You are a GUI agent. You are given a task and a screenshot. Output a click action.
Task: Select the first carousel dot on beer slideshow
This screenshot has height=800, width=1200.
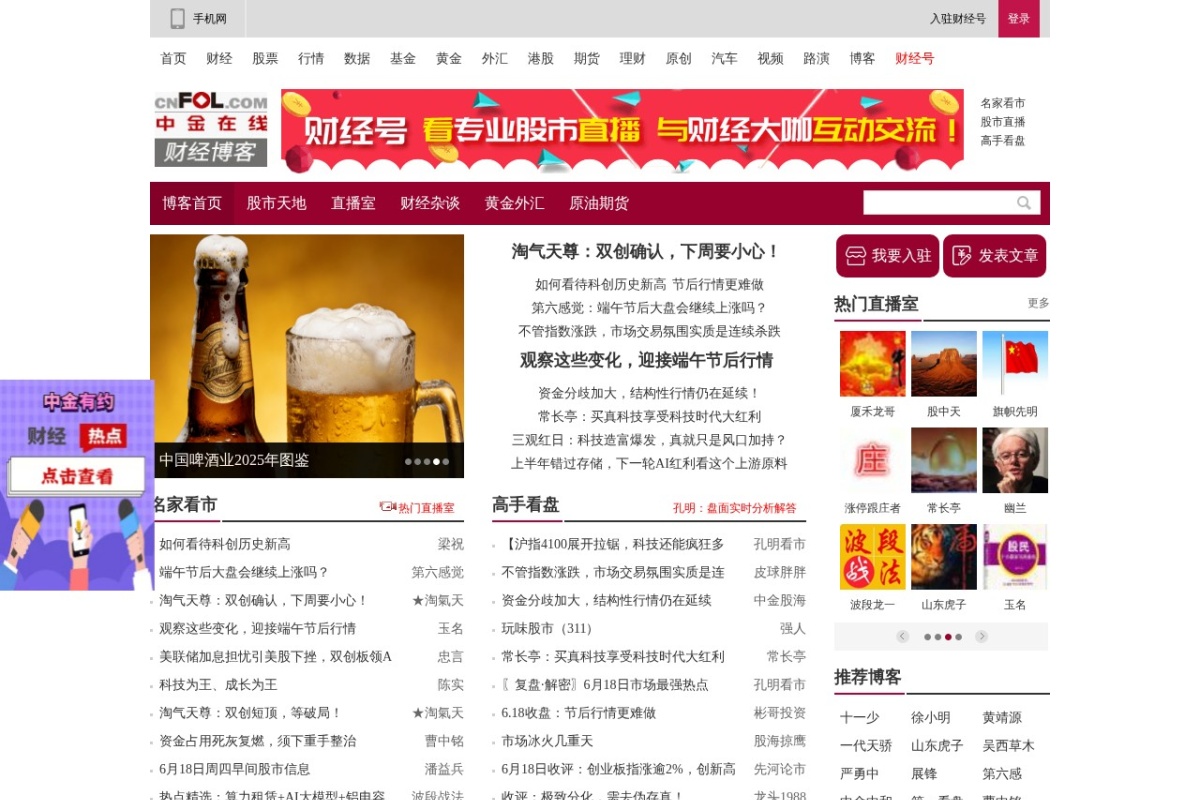[408, 462]
